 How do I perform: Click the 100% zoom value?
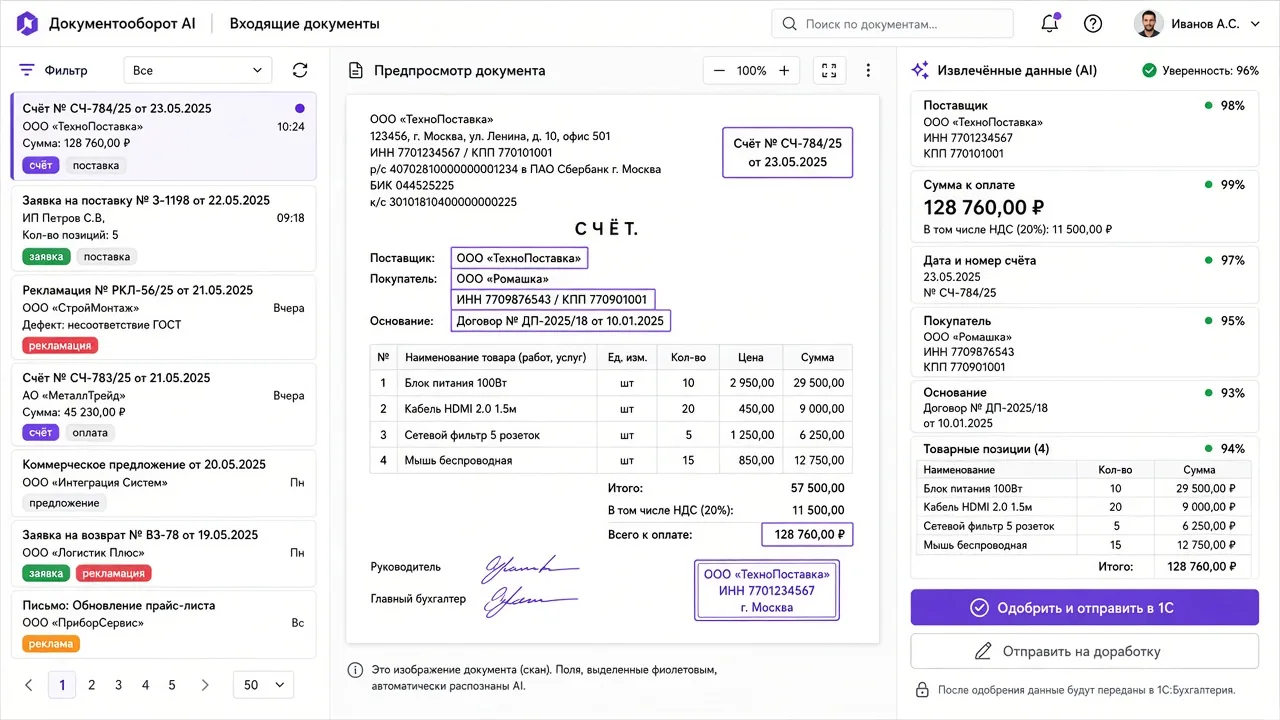point(752,70)
